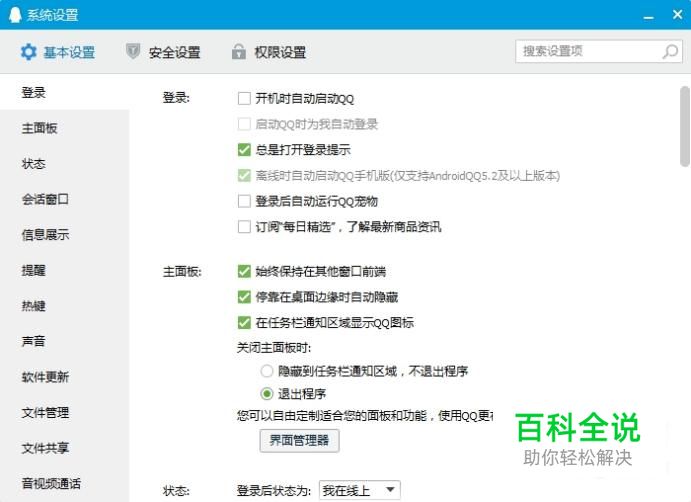Focus the 搜索设置项 search field
This screenshot has height=502, width=691.
pyautogui.click(x=599, y=52)
